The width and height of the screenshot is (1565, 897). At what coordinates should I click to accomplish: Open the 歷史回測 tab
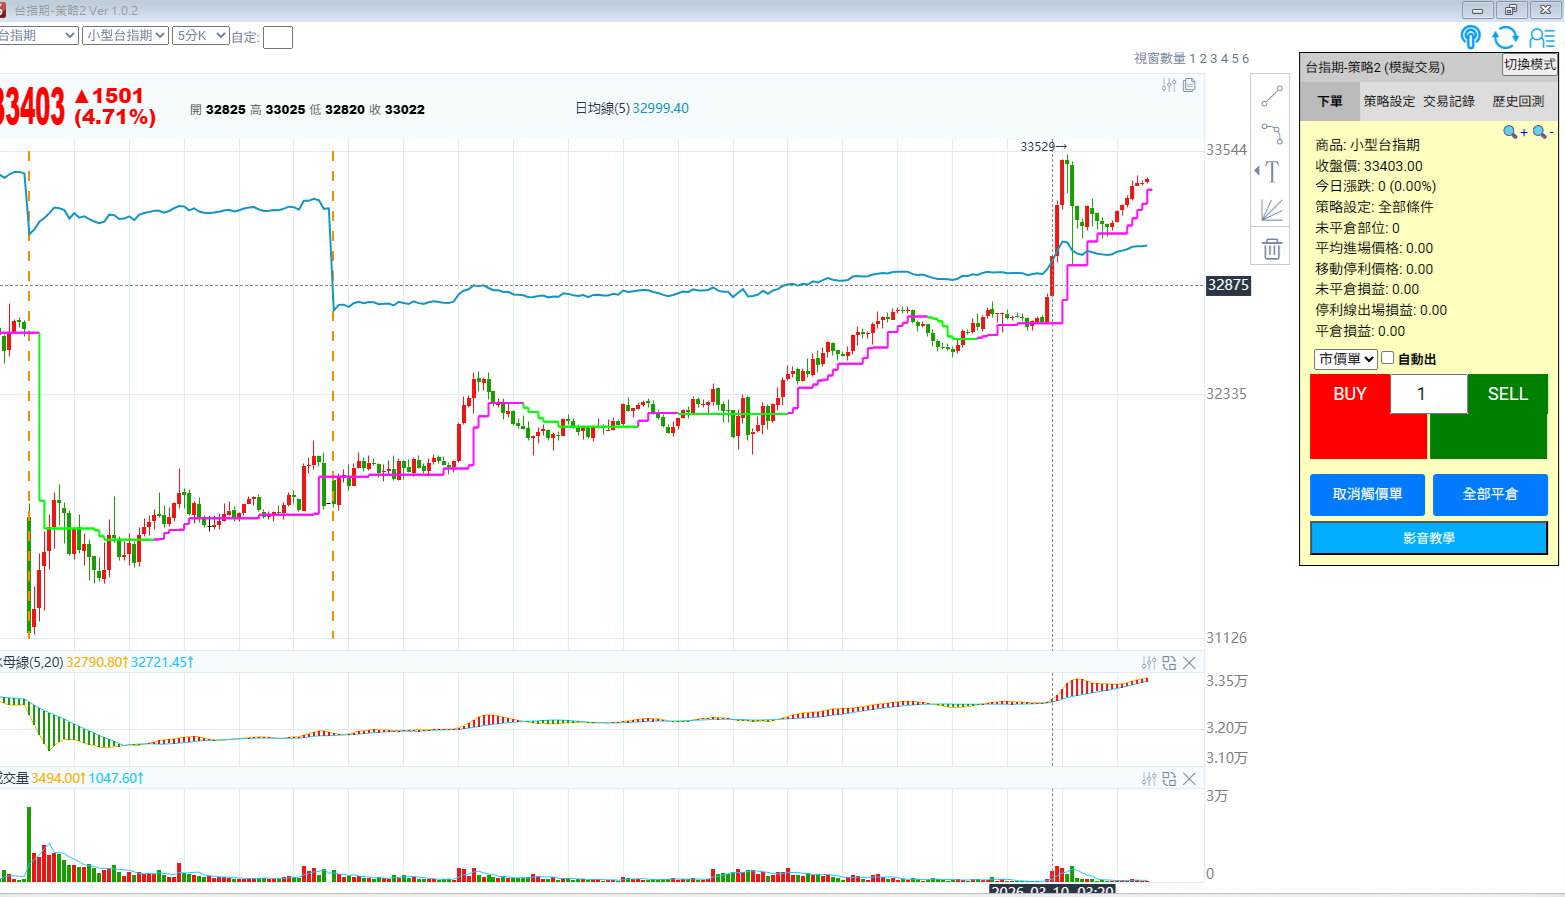click(x=1517, y=101)
